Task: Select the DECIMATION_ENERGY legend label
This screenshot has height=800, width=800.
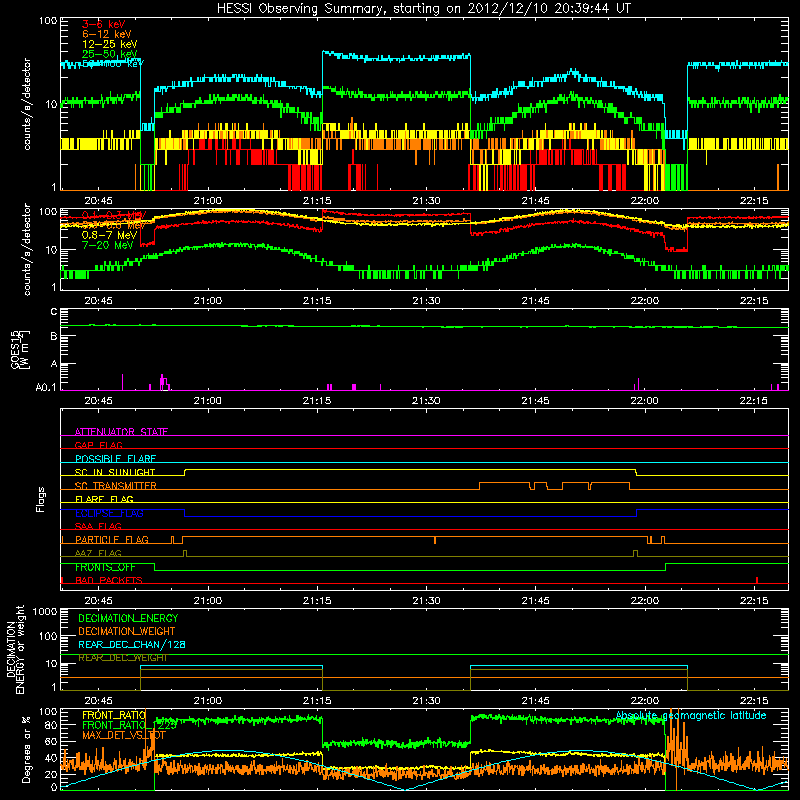Action: [128, 618]
